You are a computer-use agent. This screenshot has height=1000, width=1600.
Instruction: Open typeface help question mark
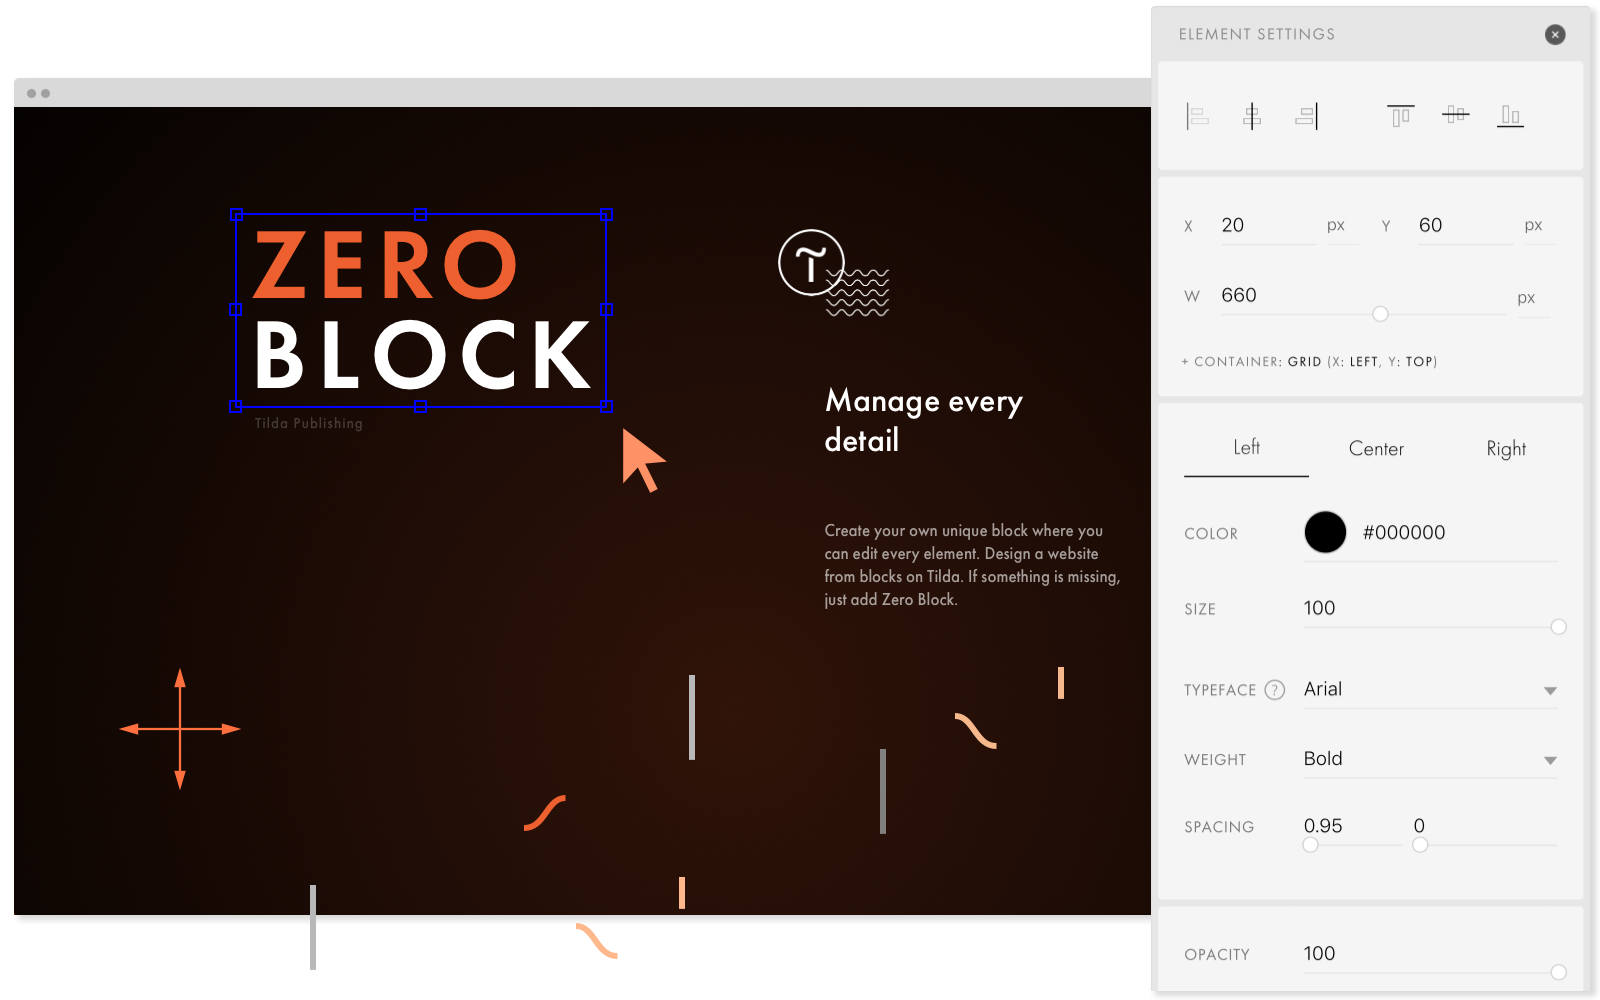(x=1274, y=690)
